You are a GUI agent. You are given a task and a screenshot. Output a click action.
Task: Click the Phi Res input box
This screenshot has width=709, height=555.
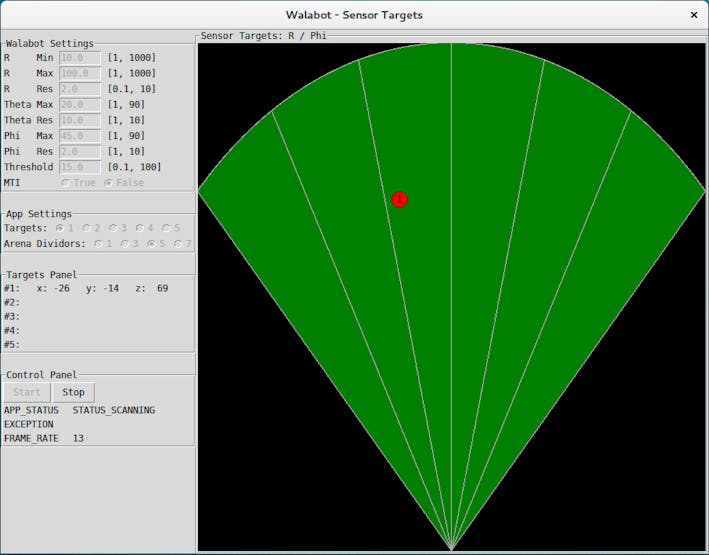[80, 152]
